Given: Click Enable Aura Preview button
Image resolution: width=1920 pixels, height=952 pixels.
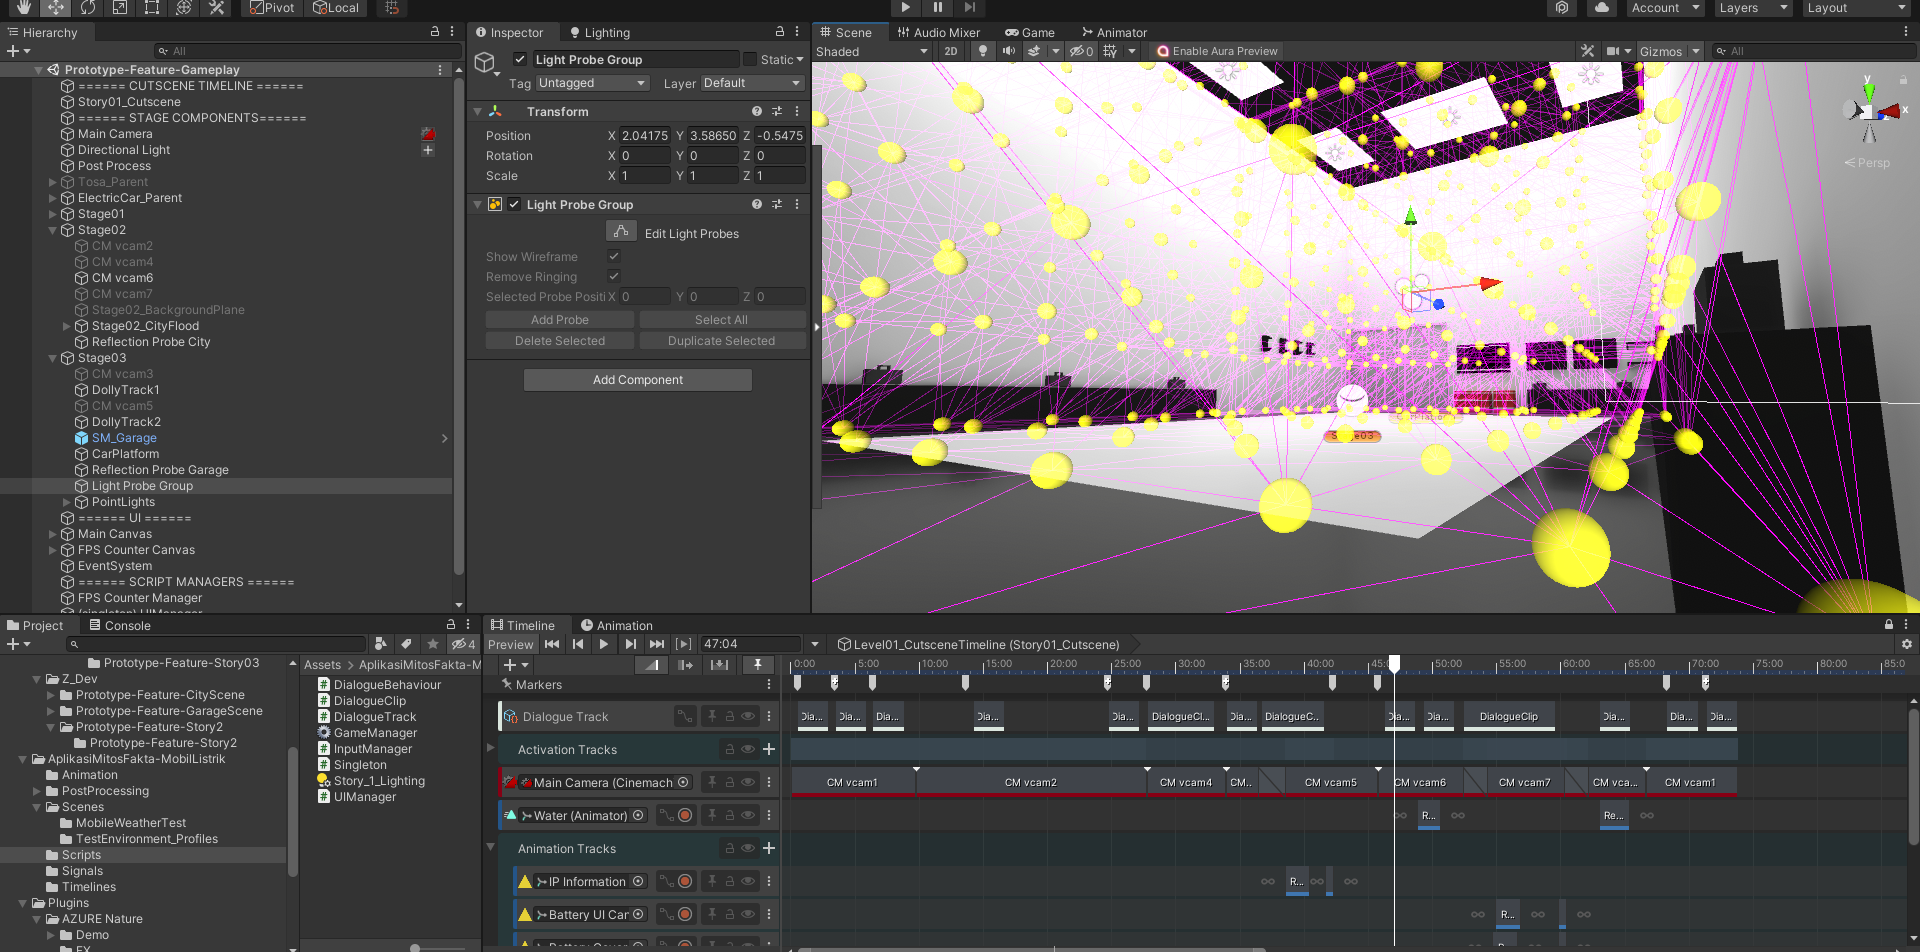Looking at the screenshot, I should click(x=1217, y=51).
